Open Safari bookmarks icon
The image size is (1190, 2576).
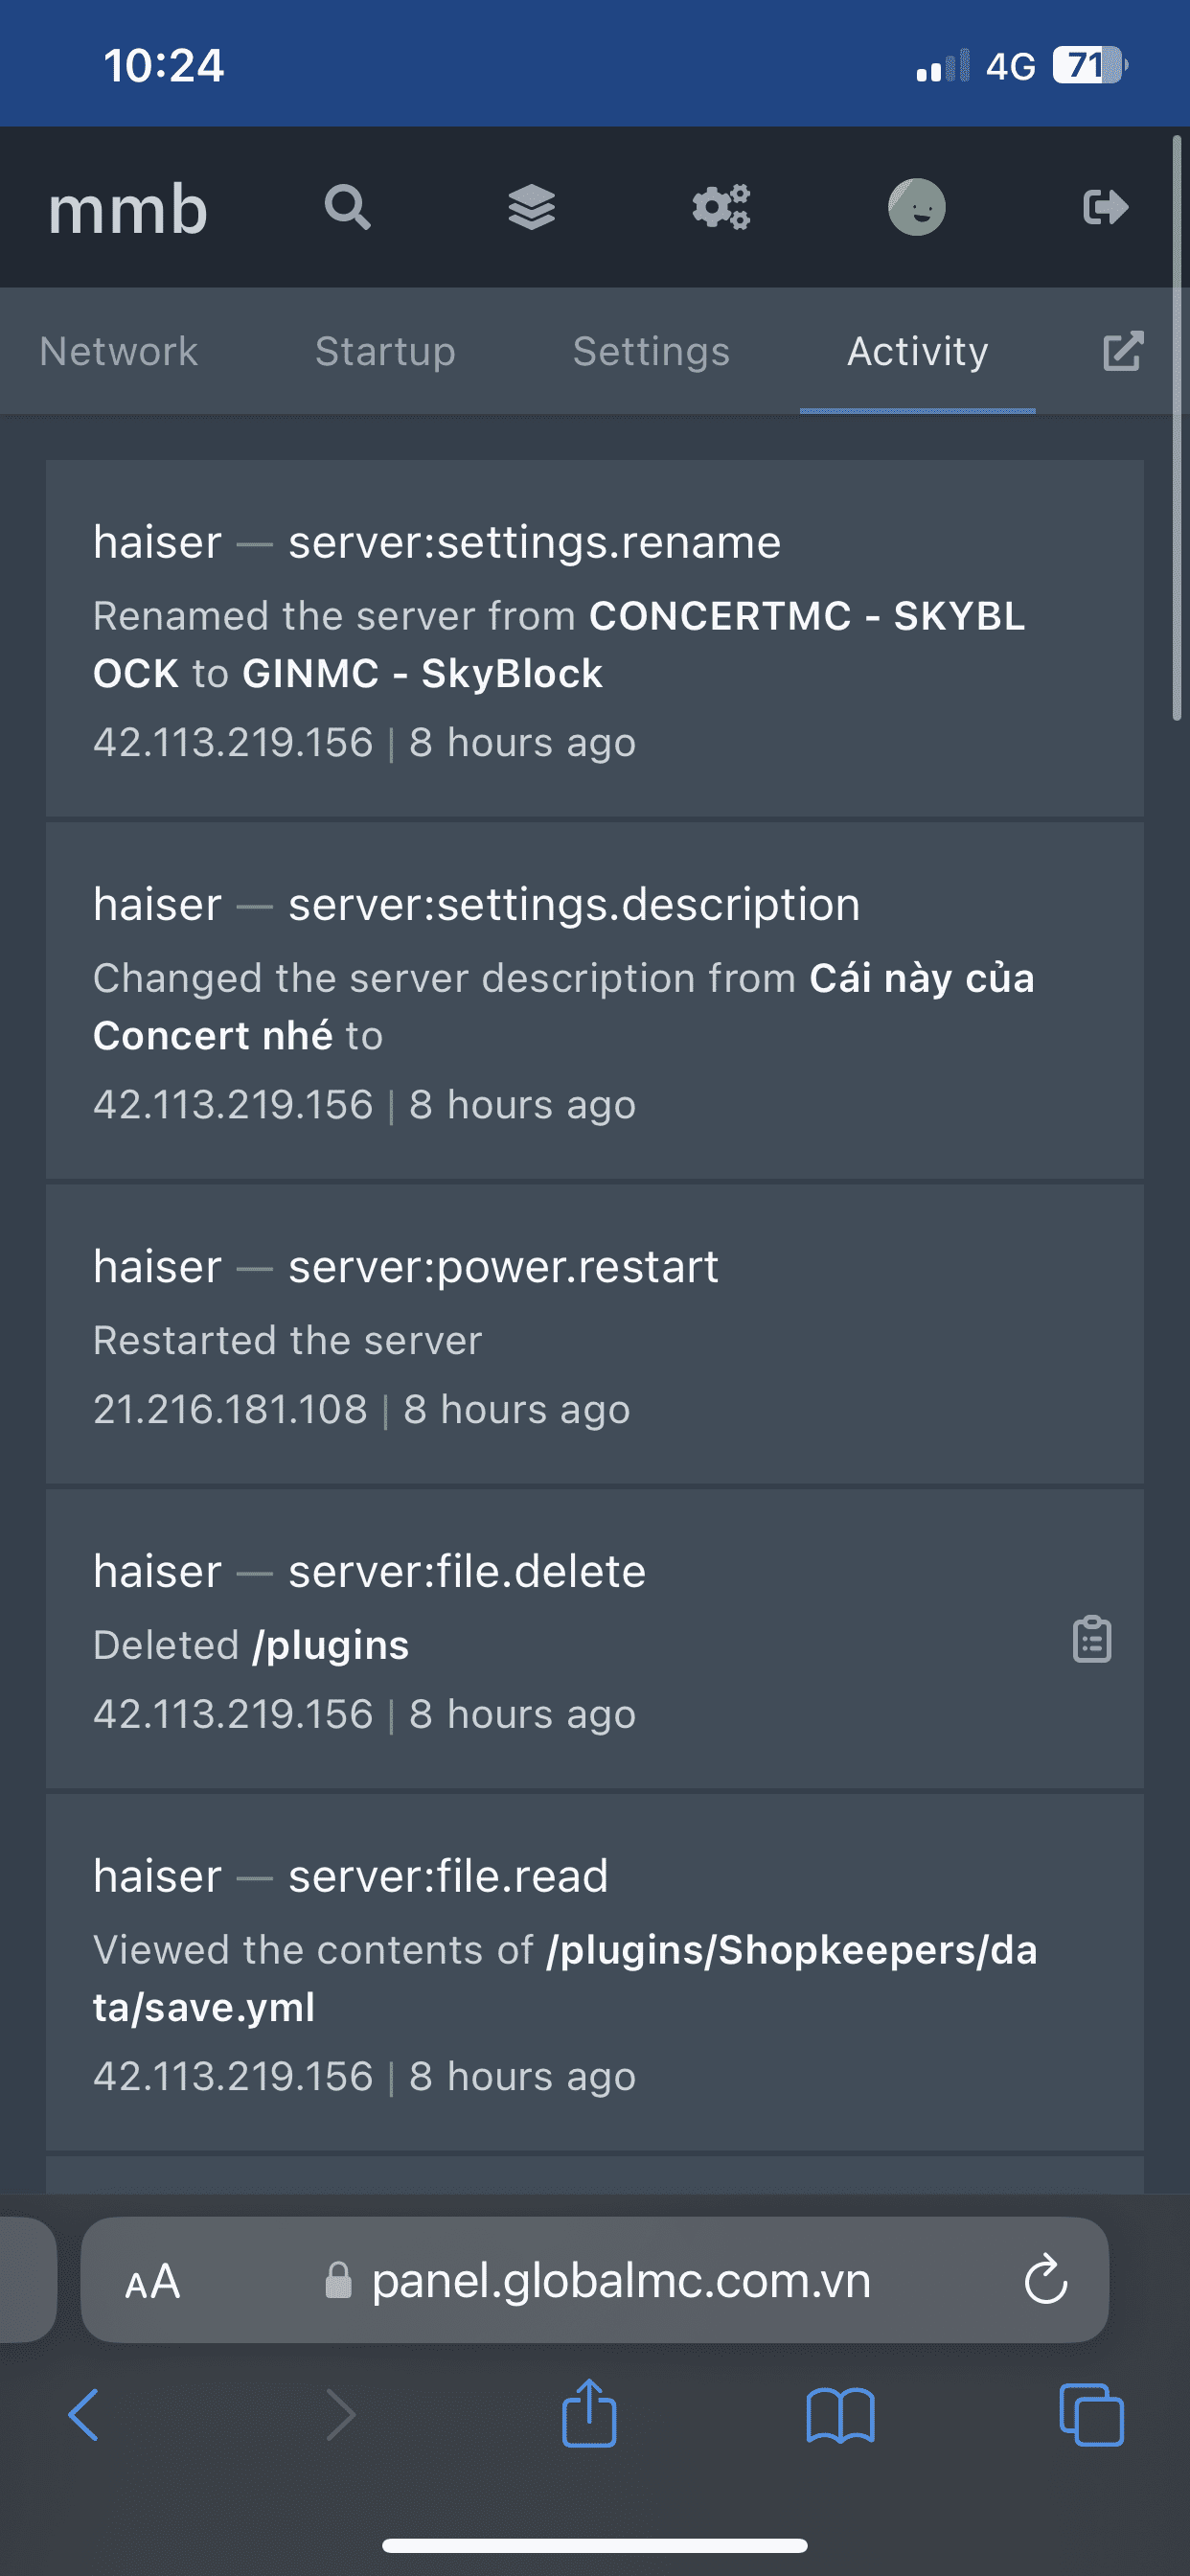pyautogui.click(x=840, y=2415)
